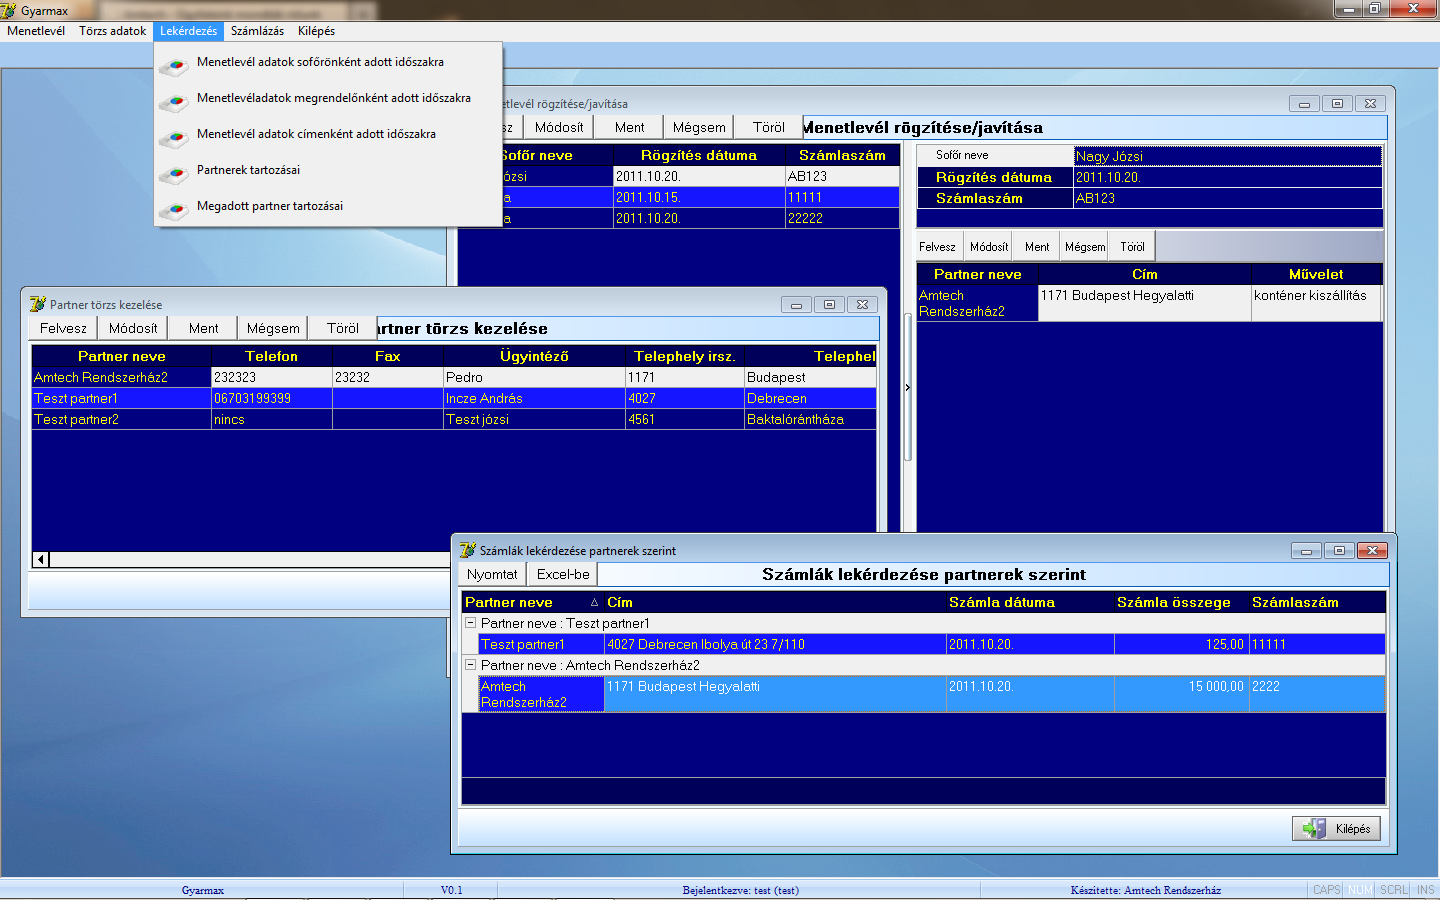
Task: Click the 'Rögzítés dátuma' field showing 2011.10.20.
Action: click(1228, 177)
